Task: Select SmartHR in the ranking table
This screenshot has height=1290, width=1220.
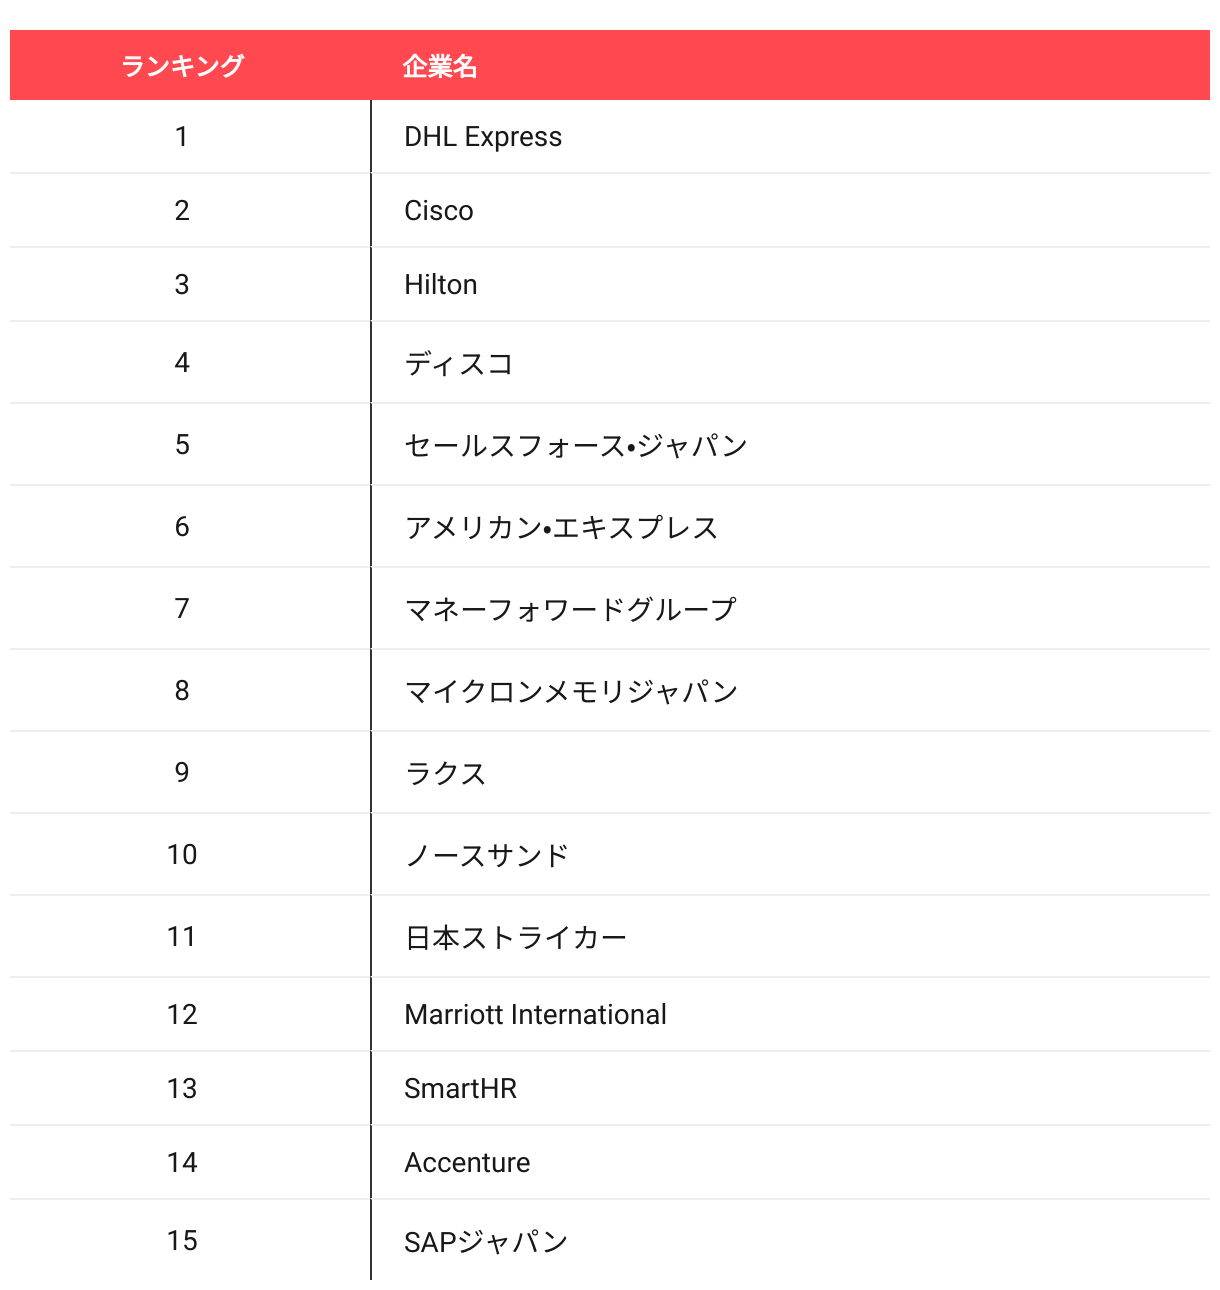Action: [x=461, y=1089]
